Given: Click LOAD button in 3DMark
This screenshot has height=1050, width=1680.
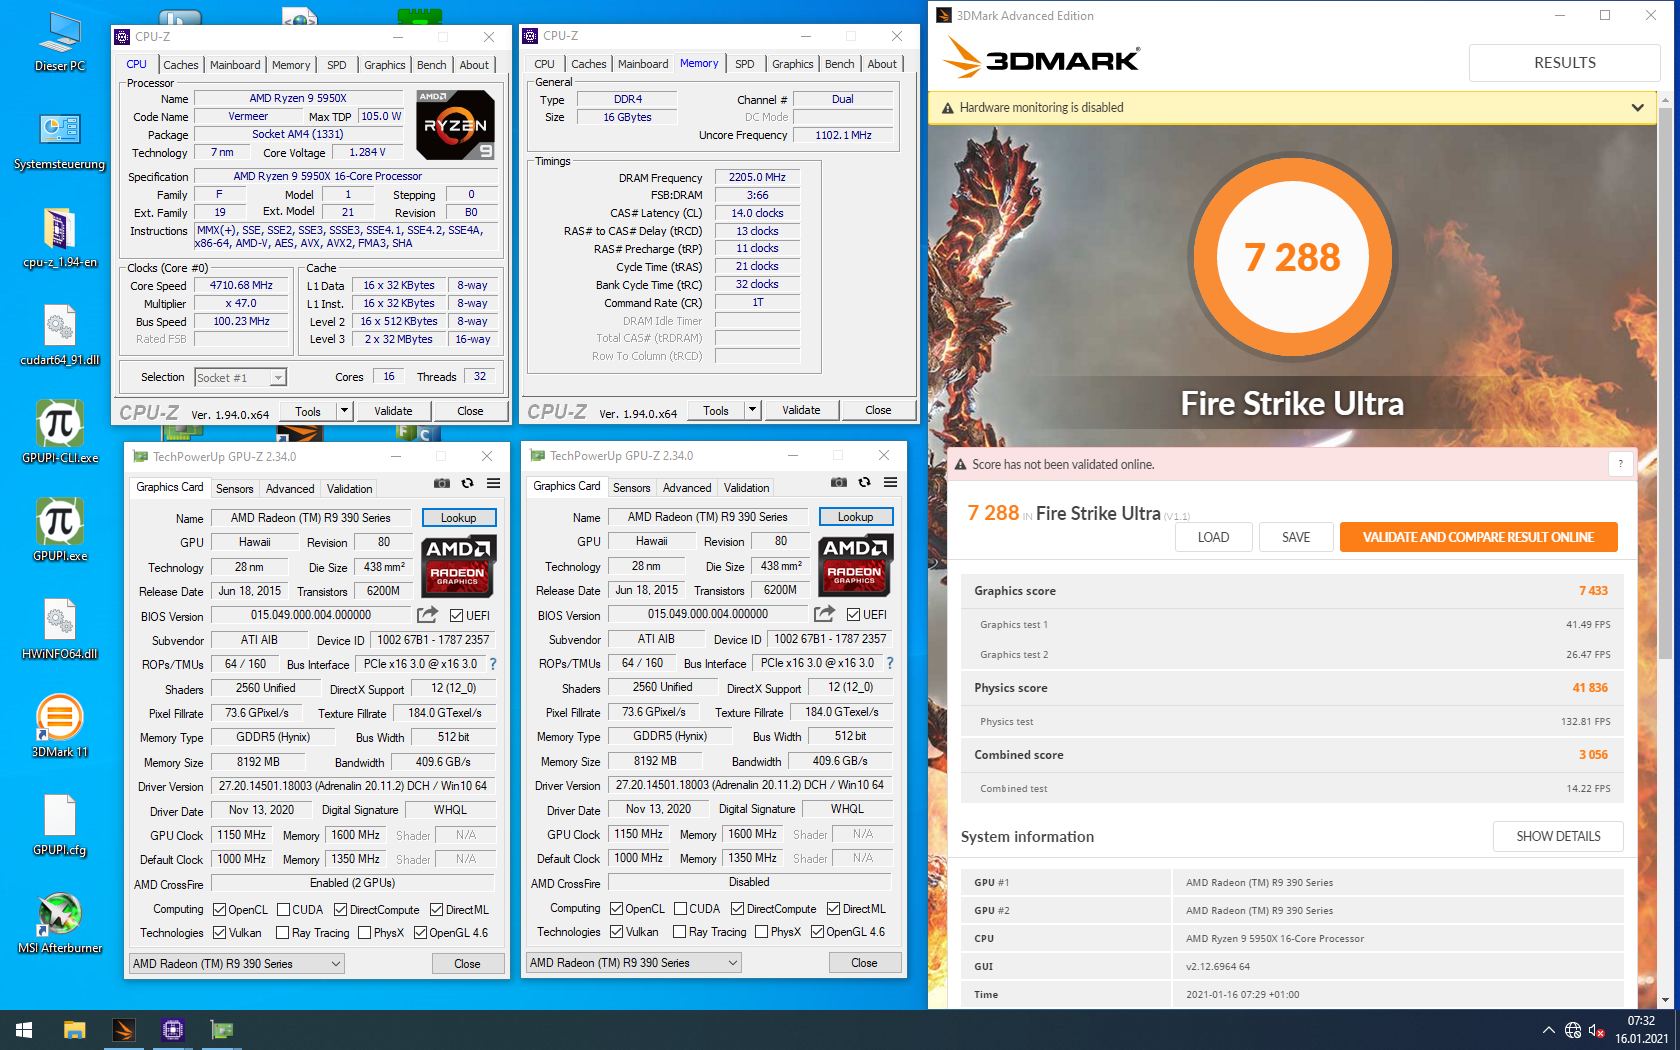Looking at the screenshot, I should 1213,537.
